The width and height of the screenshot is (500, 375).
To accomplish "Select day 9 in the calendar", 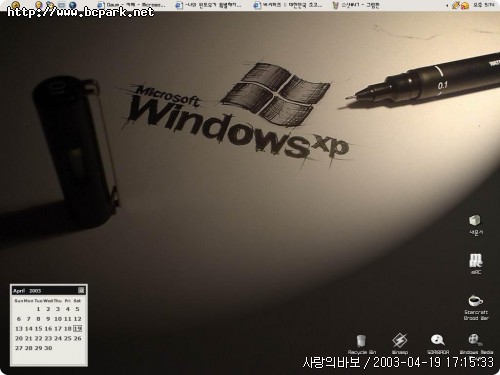I will point(48,319).
